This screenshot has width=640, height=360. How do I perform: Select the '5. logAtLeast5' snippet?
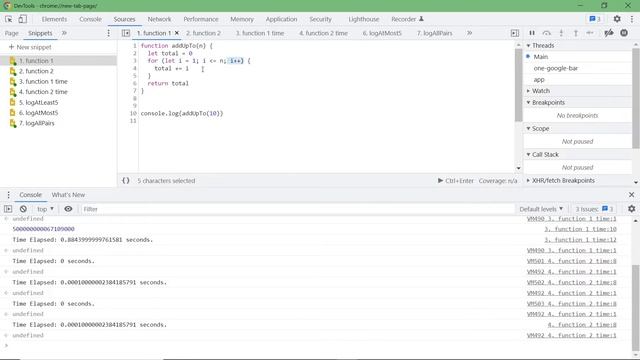point(38,102)
